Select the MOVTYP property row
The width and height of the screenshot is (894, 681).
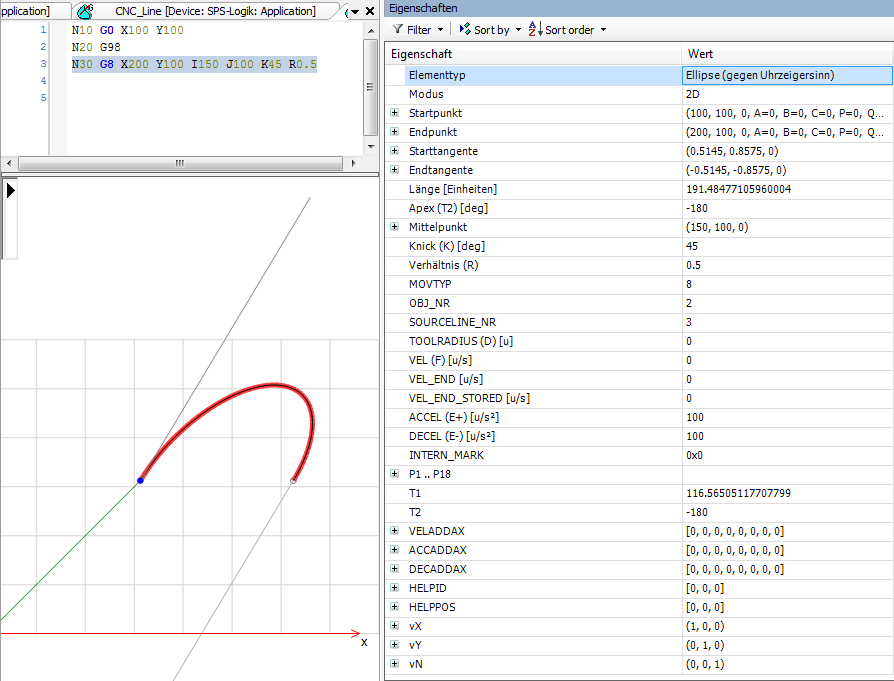(x=639, y=284)
